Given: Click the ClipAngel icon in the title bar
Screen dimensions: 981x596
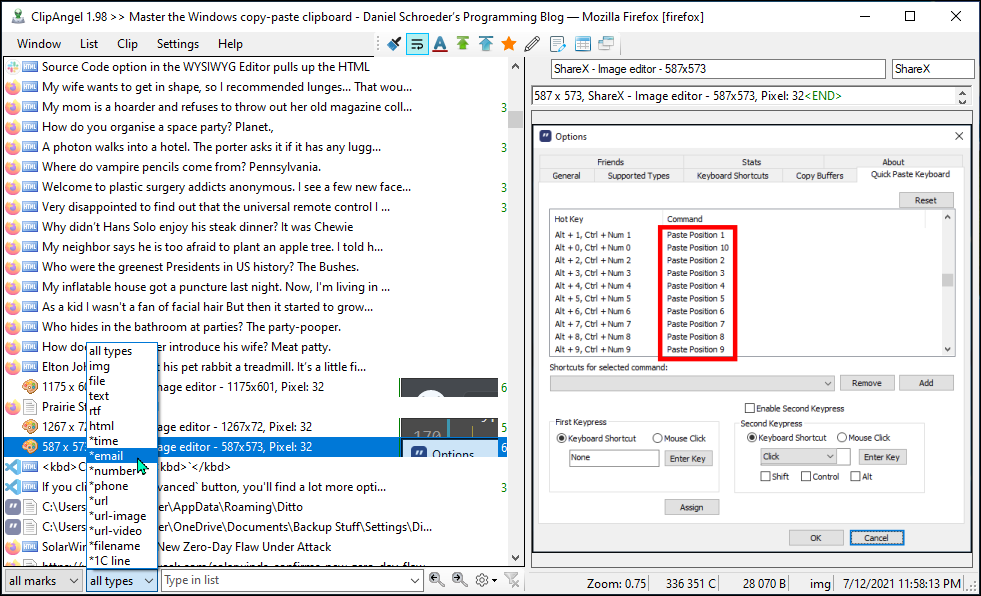Looking at the screenshot, I should [x=19, y=16].
